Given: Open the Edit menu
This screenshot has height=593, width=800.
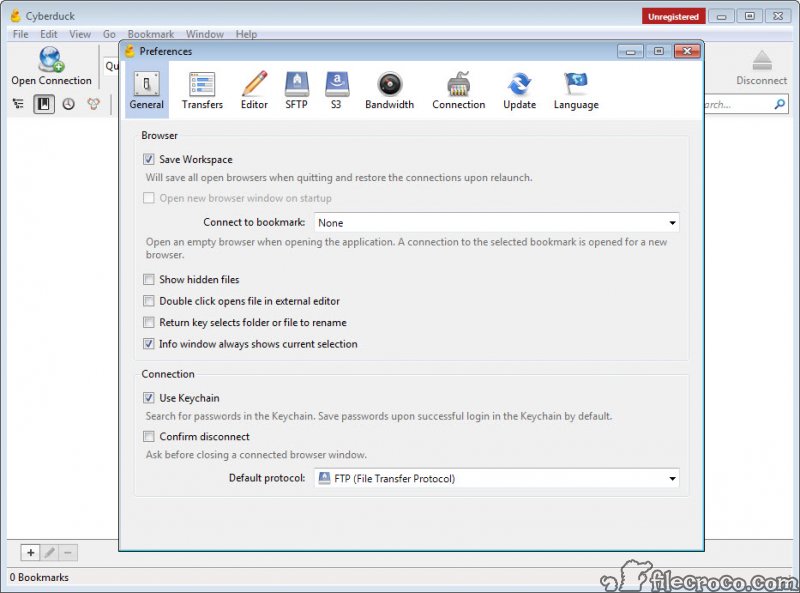Looking at the screenshot, I should pyautogui.click(x=48, y=34).
